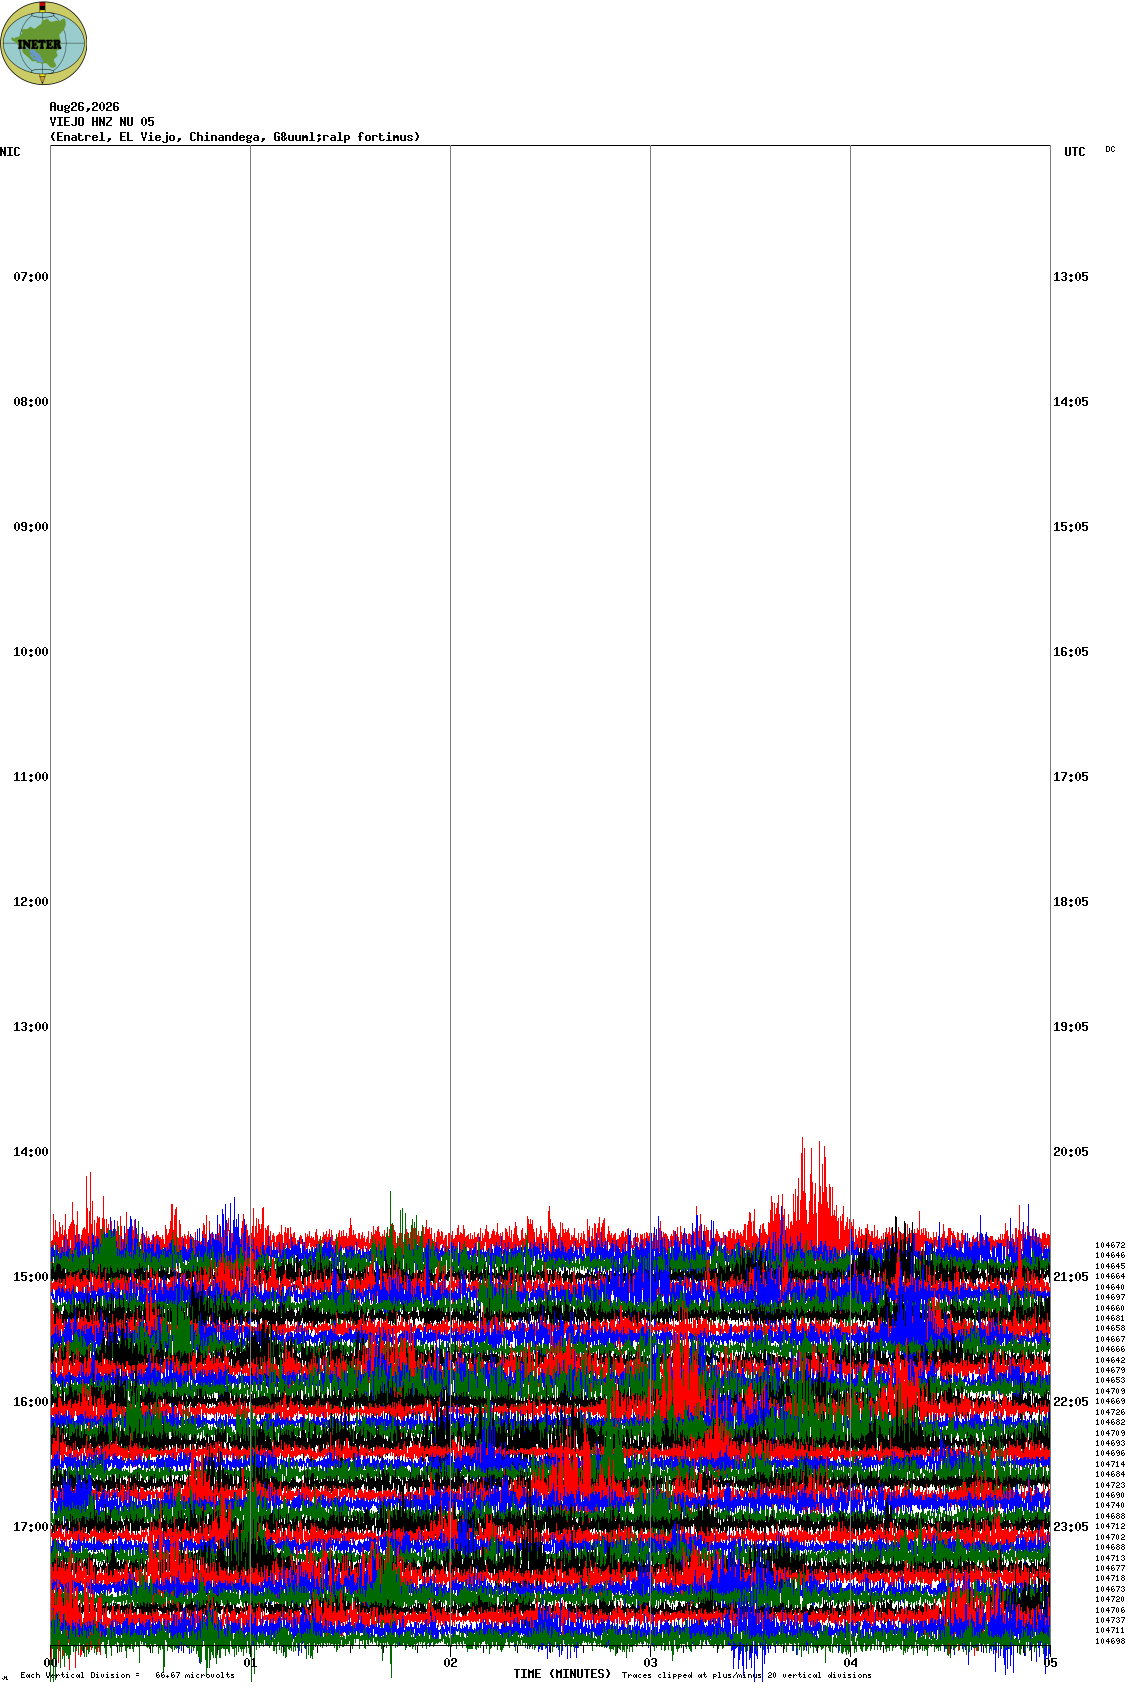The image size is (1130, 1689).
Task: Click the Each Vertical Division scale text
Action: [127, 1675]
